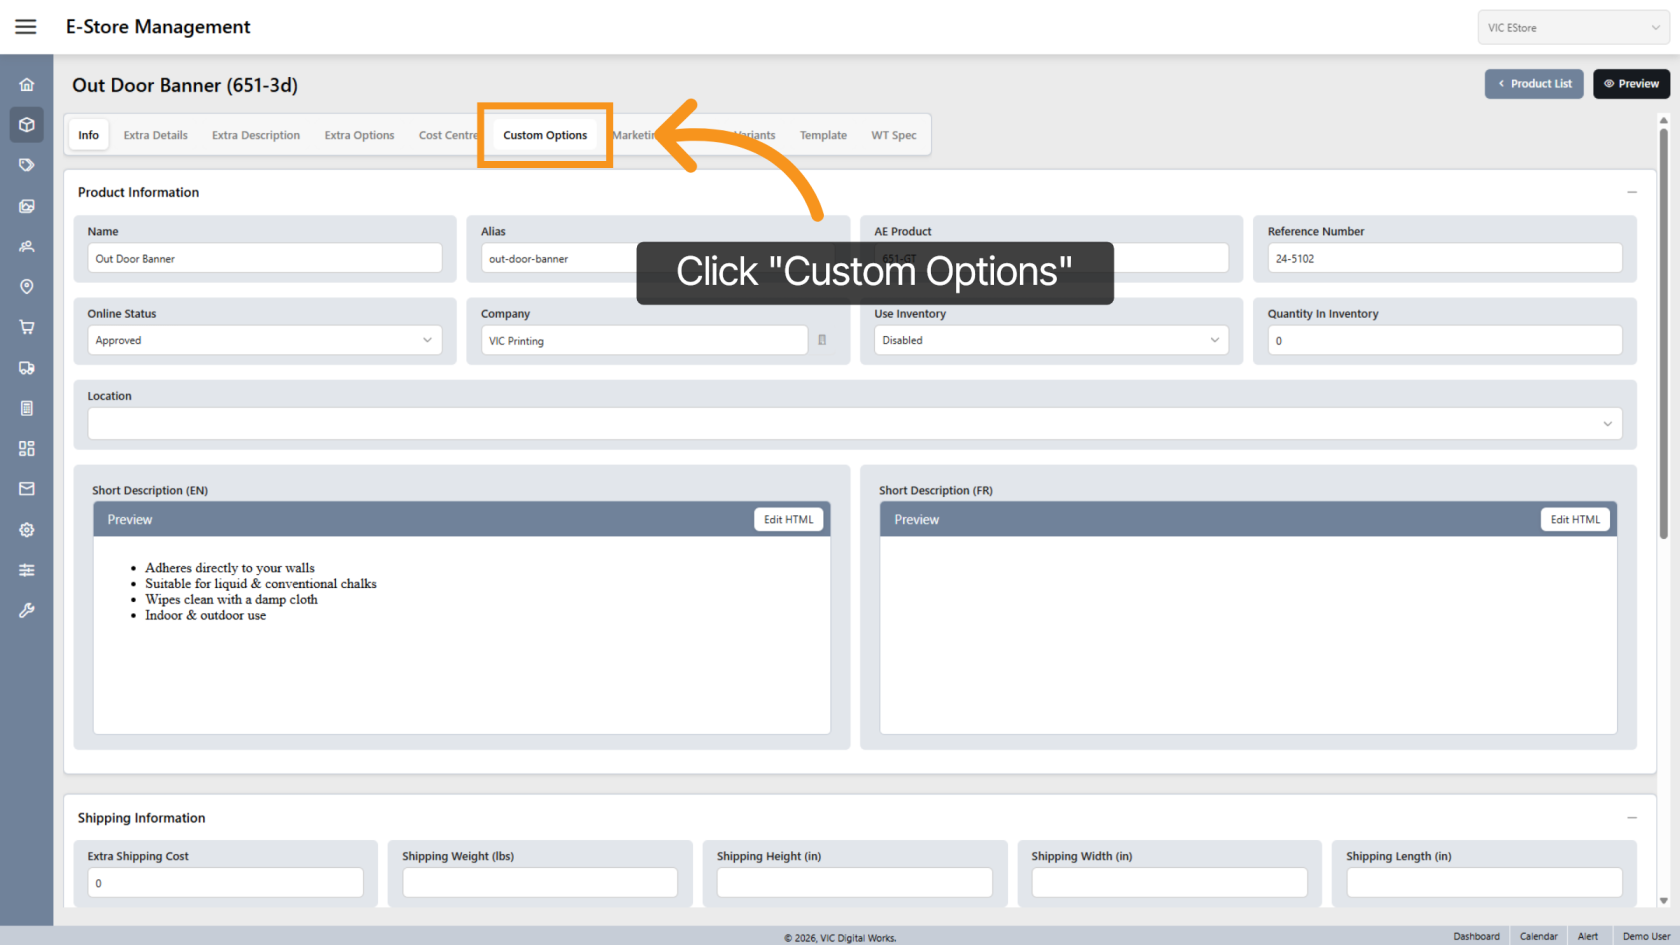Switch to the Extra Details tab
Screen dimensions: 1680x945
(155, 135)
